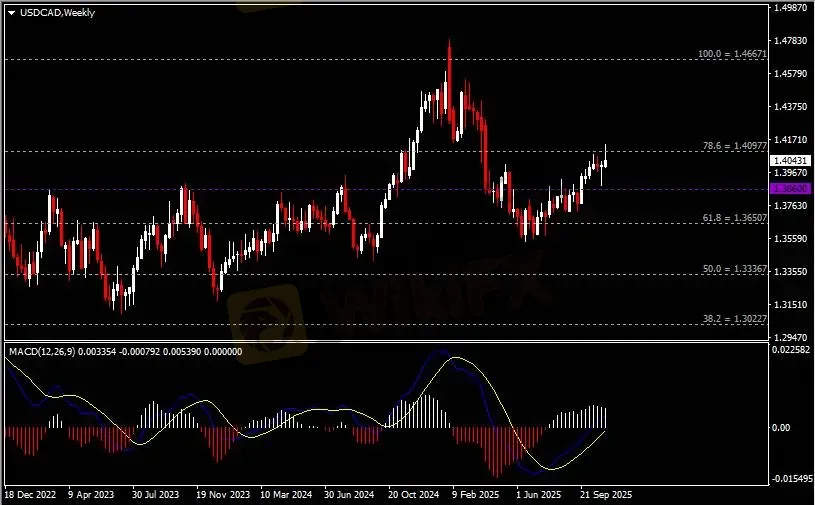Click the 50.0 = 1.33367 Fibonacci level

pyautogui.click(x=734, y=269)
